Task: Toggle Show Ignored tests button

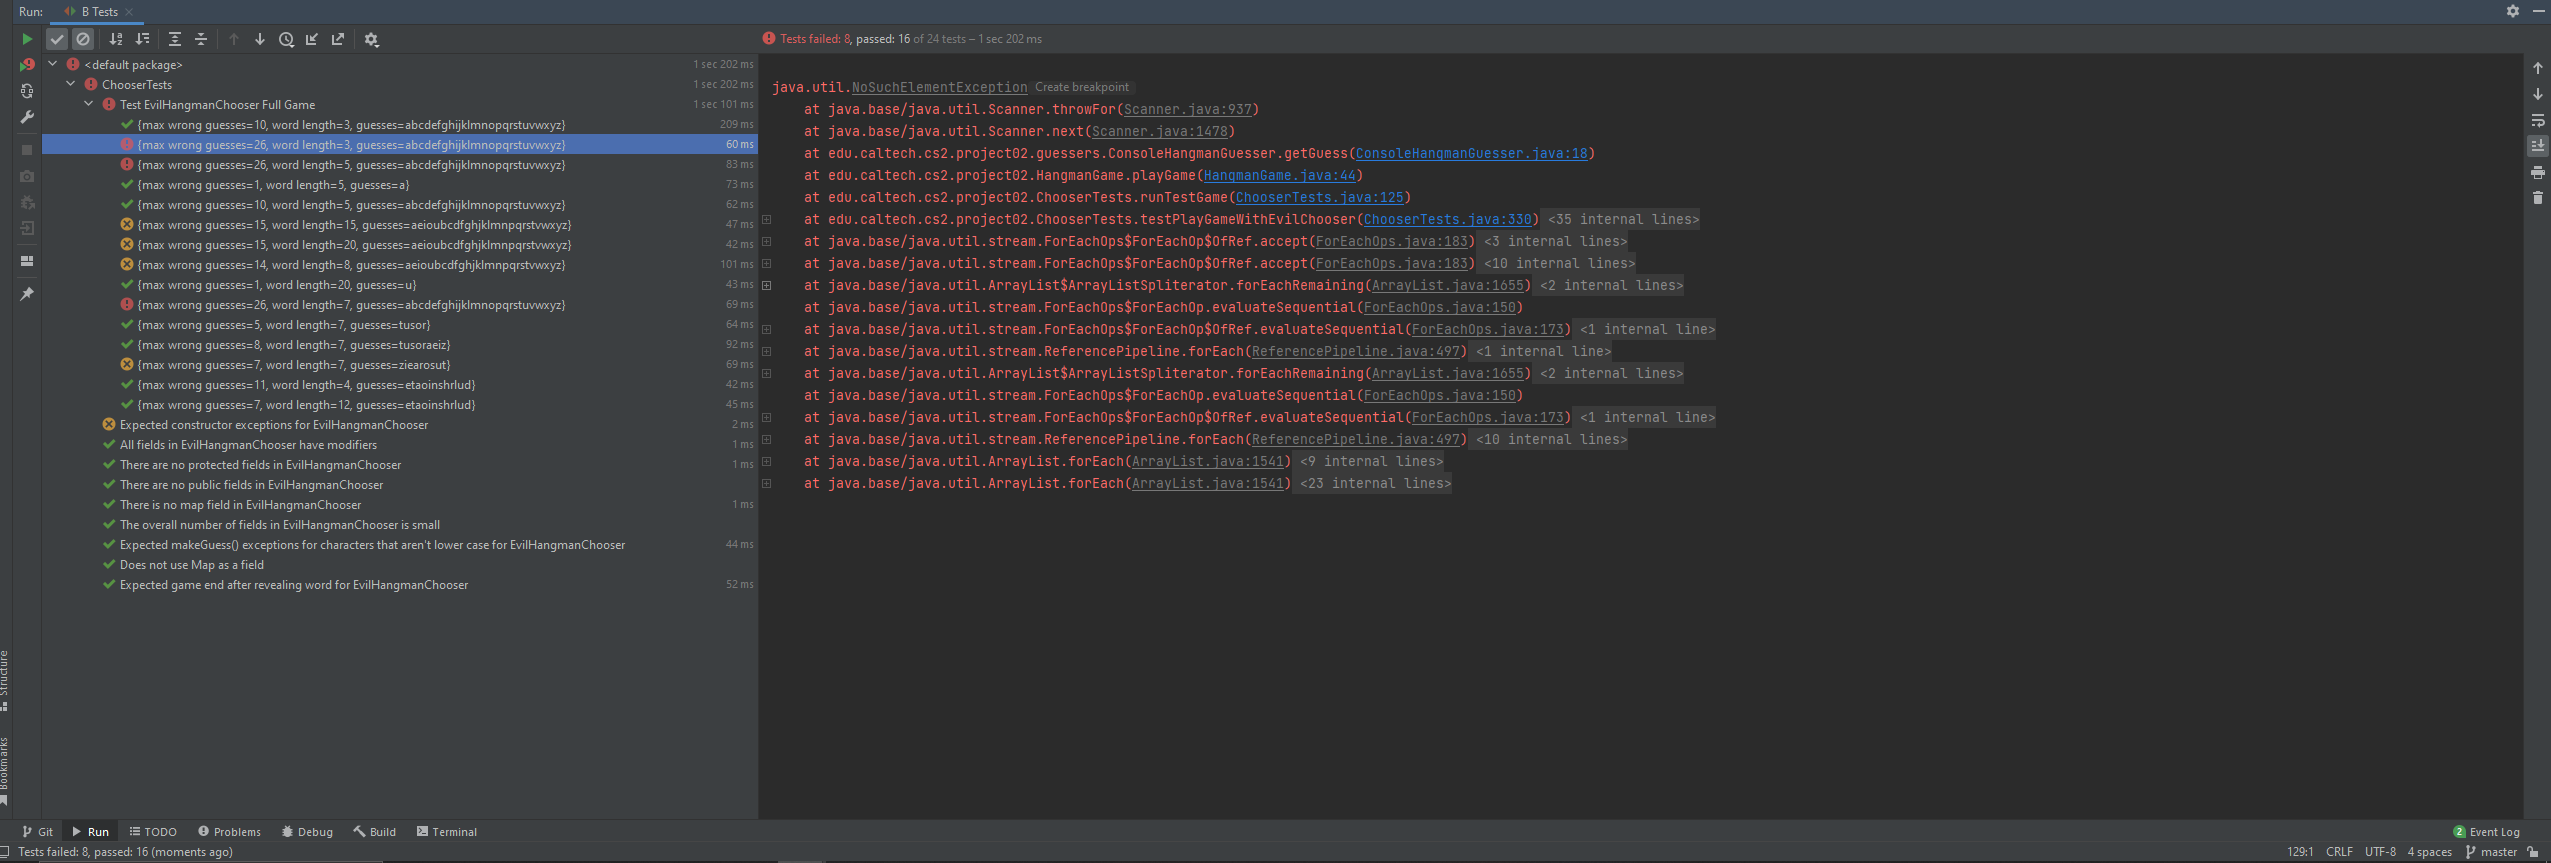Action: click(x=83, y=39)
